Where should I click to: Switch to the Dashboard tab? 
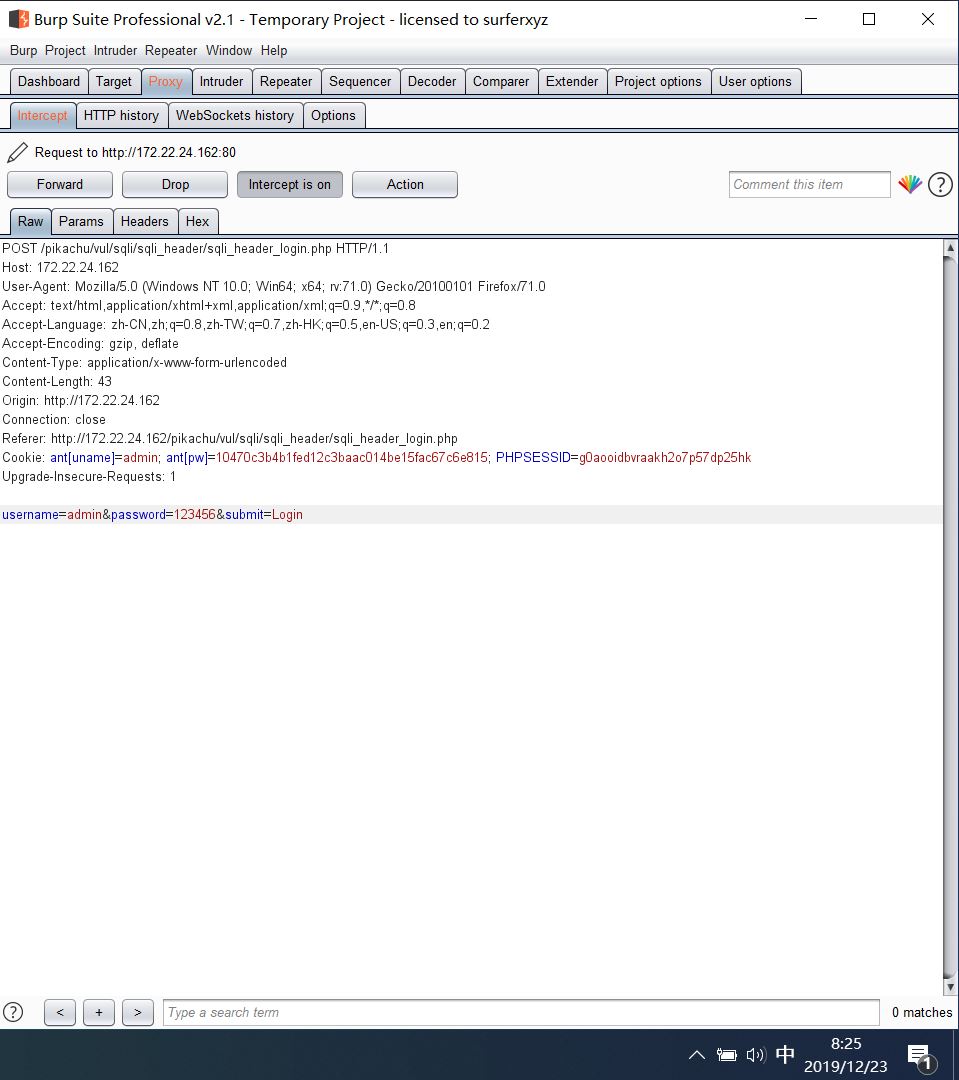coord(49,81)
